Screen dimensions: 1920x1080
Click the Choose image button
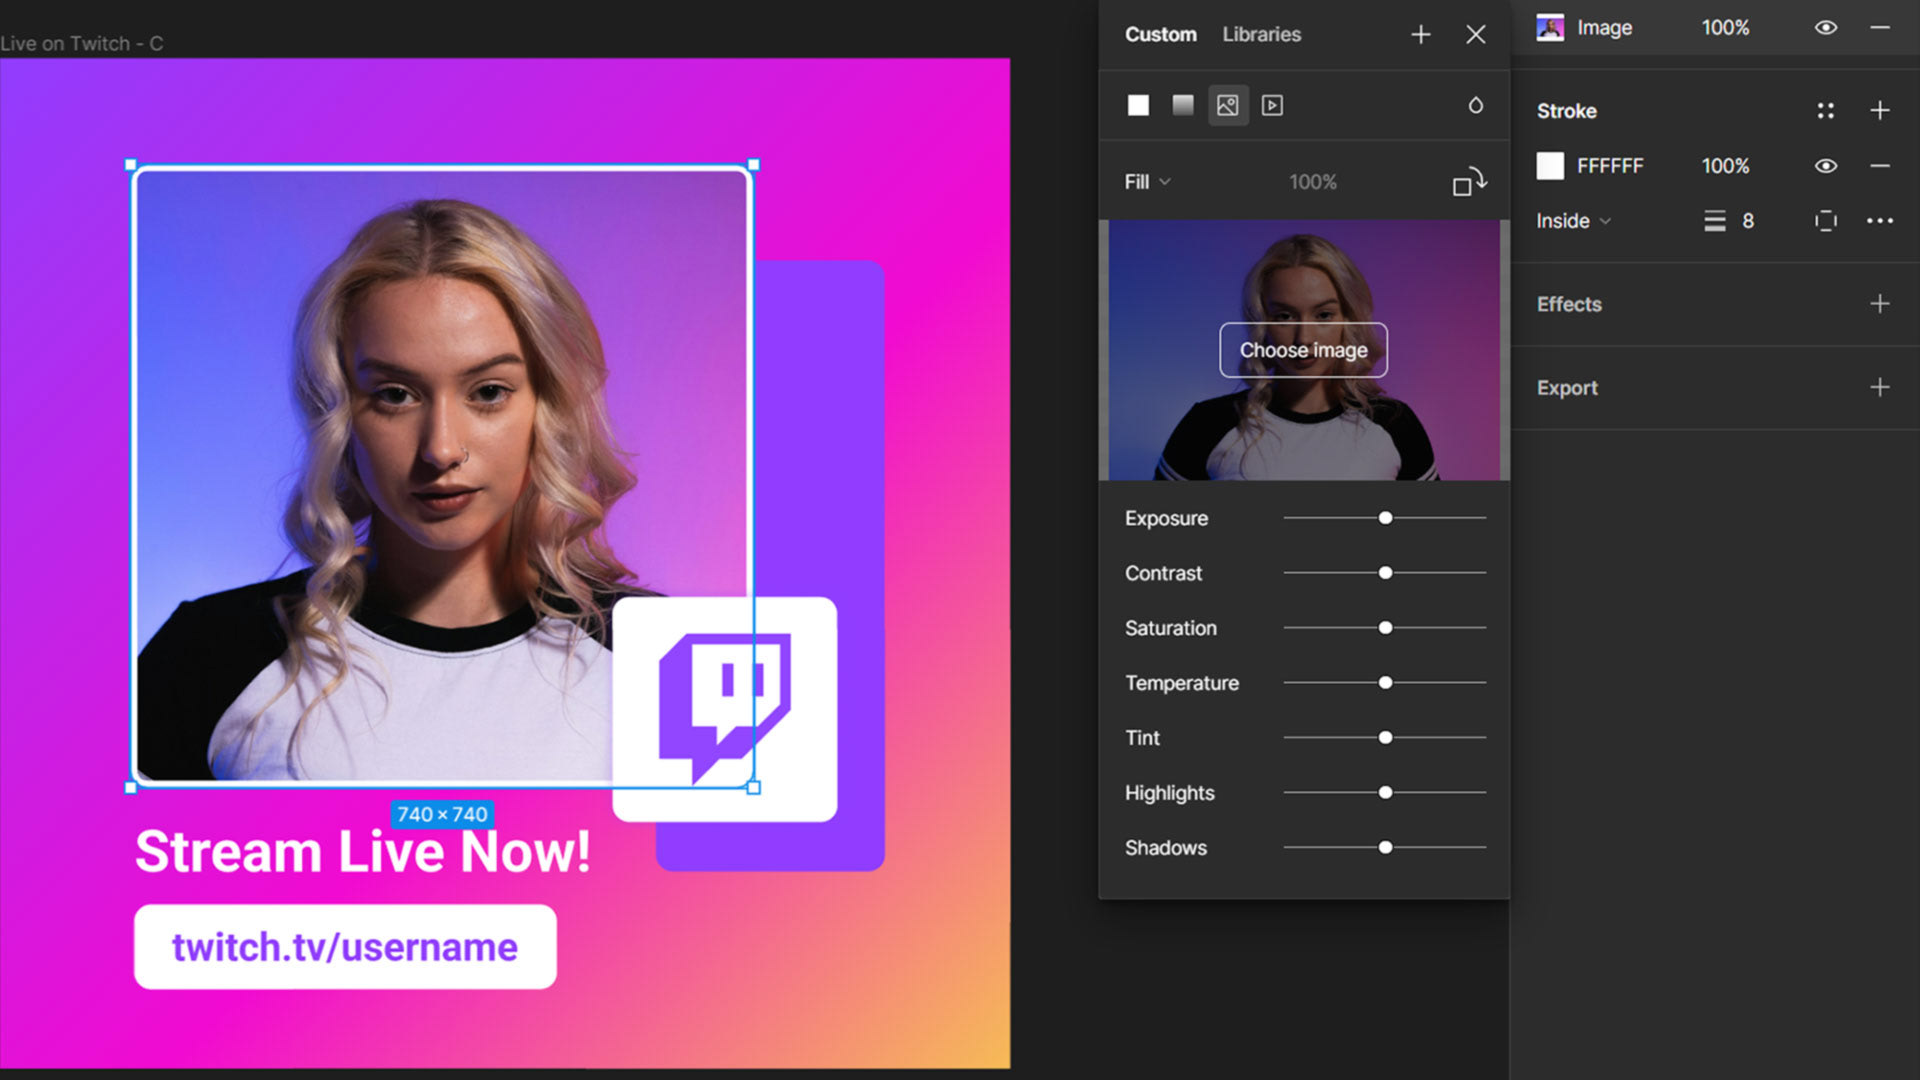[x=1303, y=350]
